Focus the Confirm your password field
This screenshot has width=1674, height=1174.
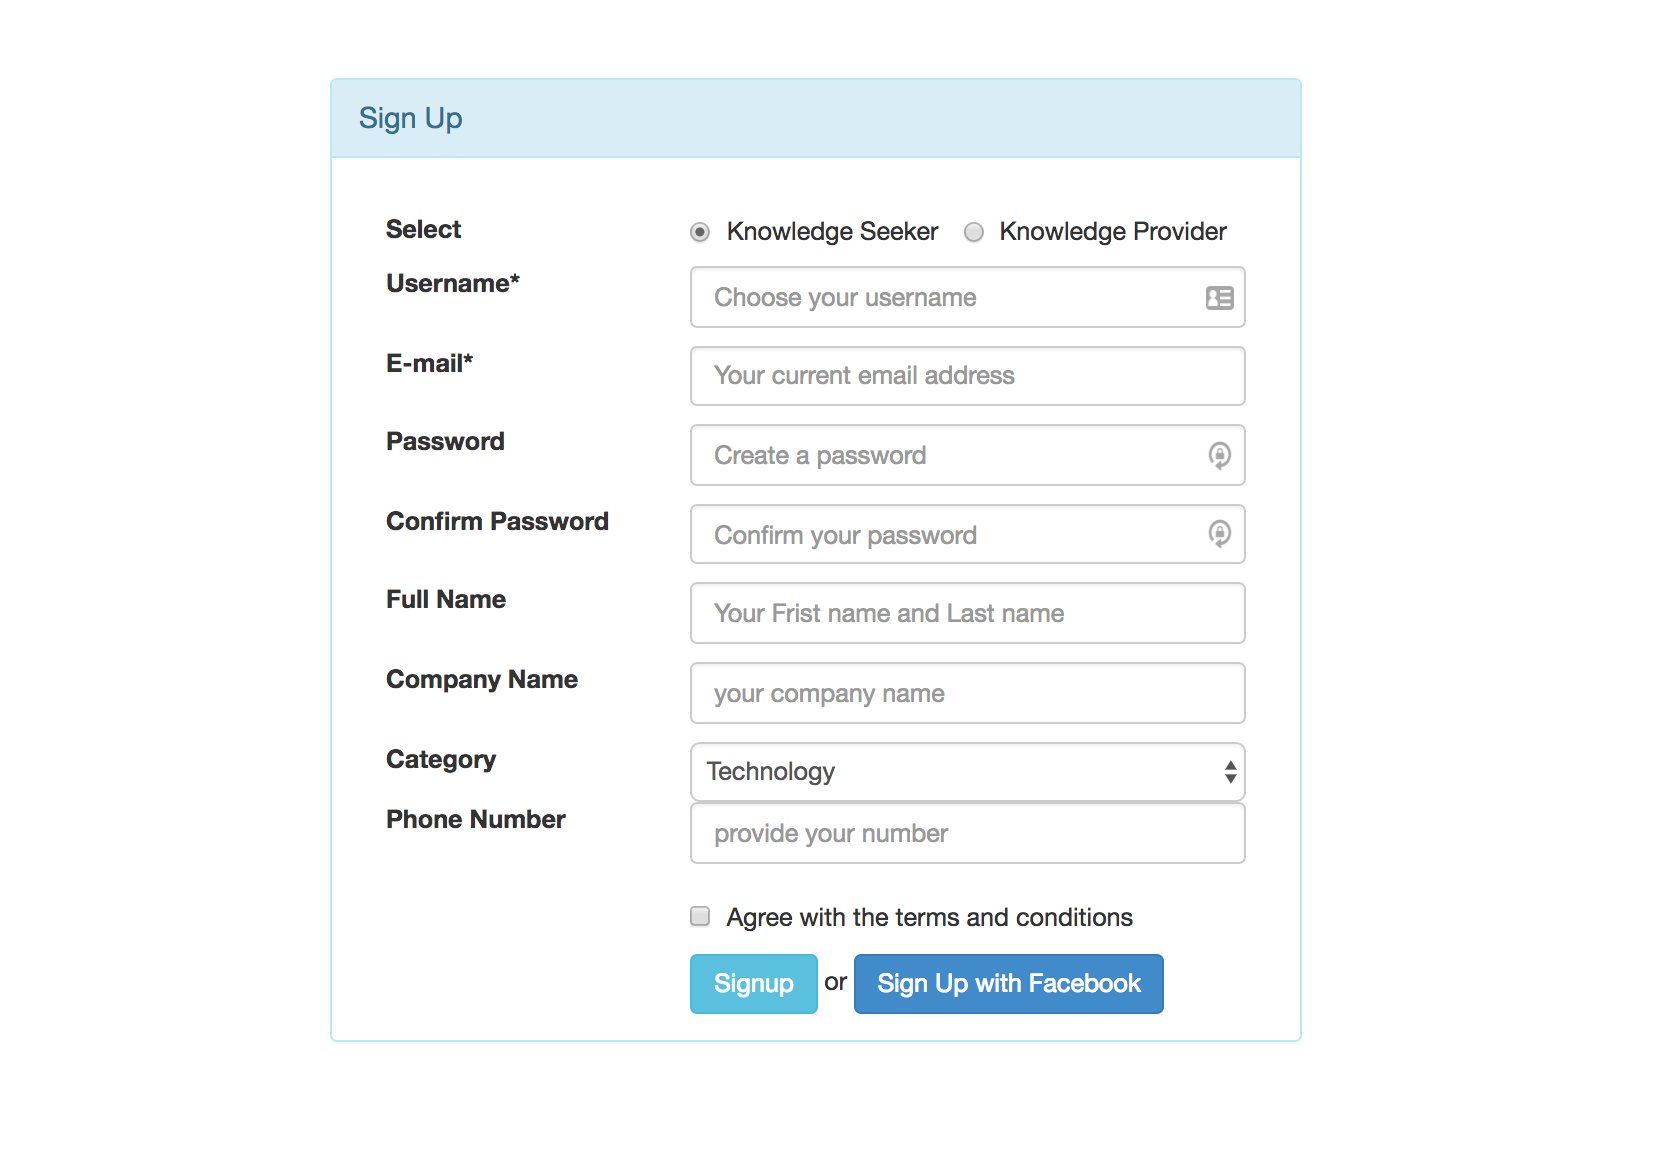click(950, 535)
